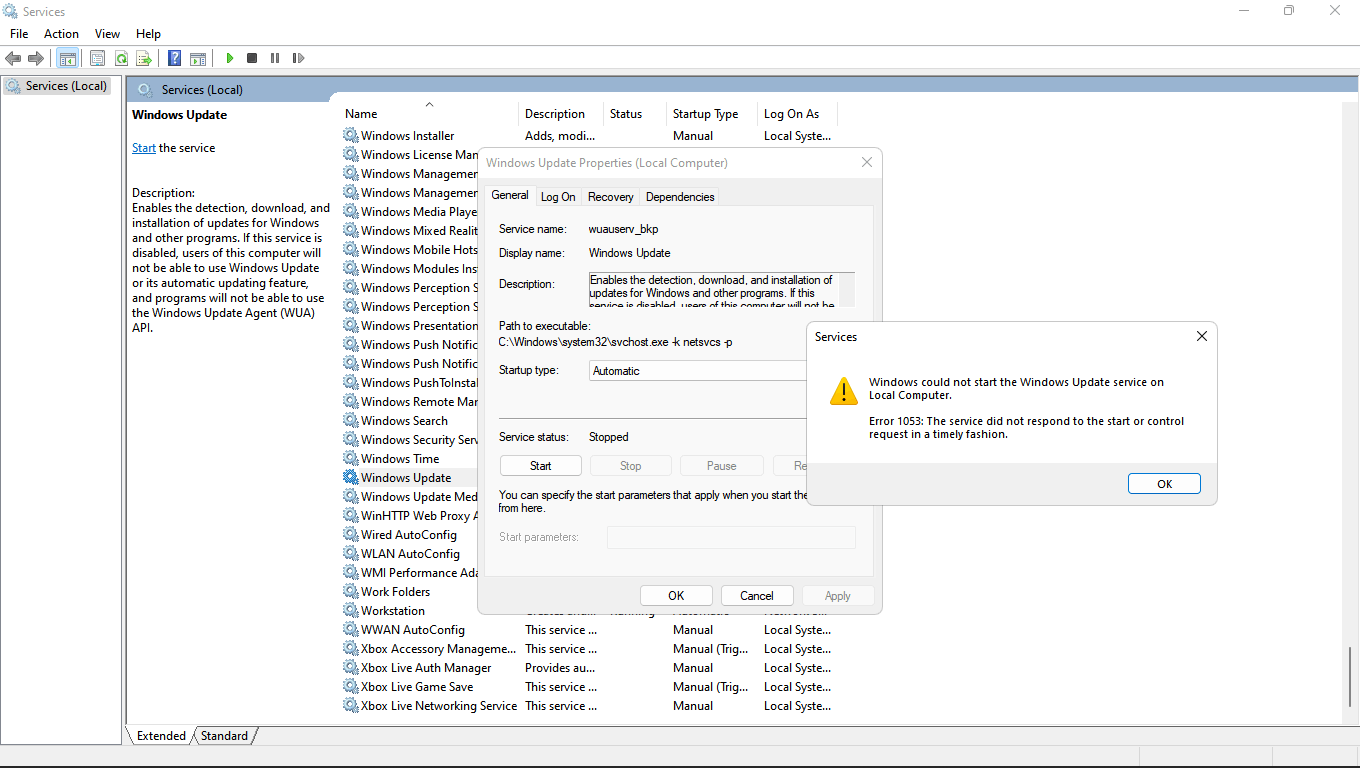Click the Export List toolbar icon
Image resolution: width=1360 pixels, height=768 pixels.
[144, 58]
